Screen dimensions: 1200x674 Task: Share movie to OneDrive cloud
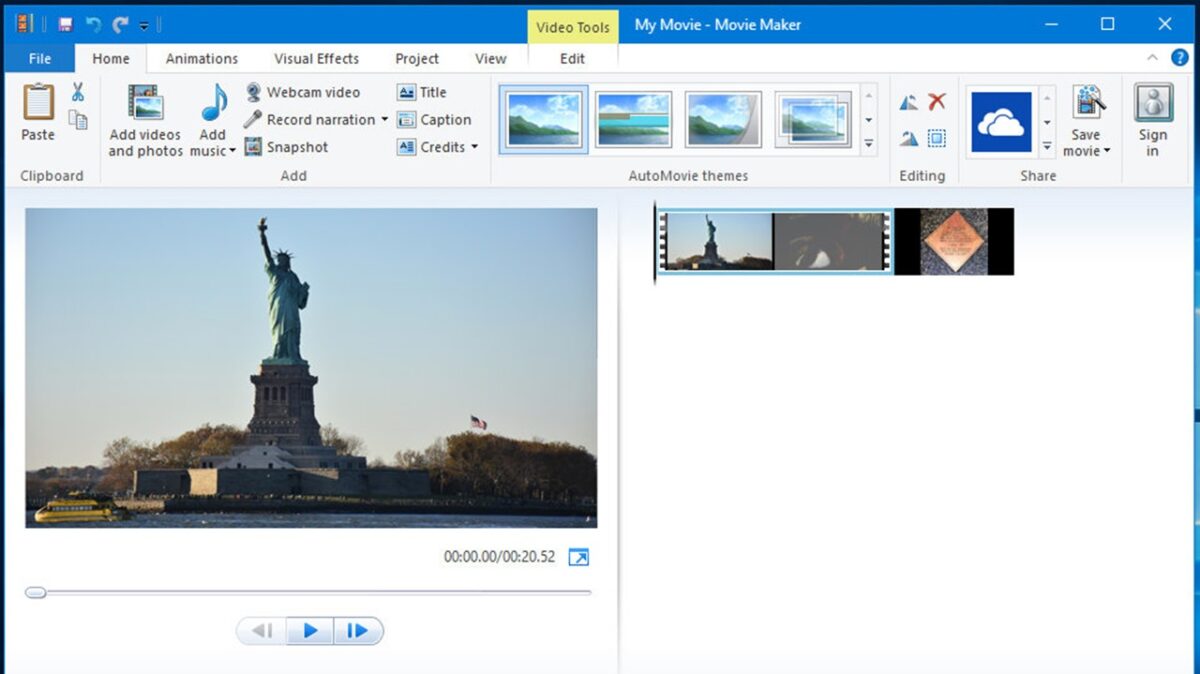pos(1001,122)
